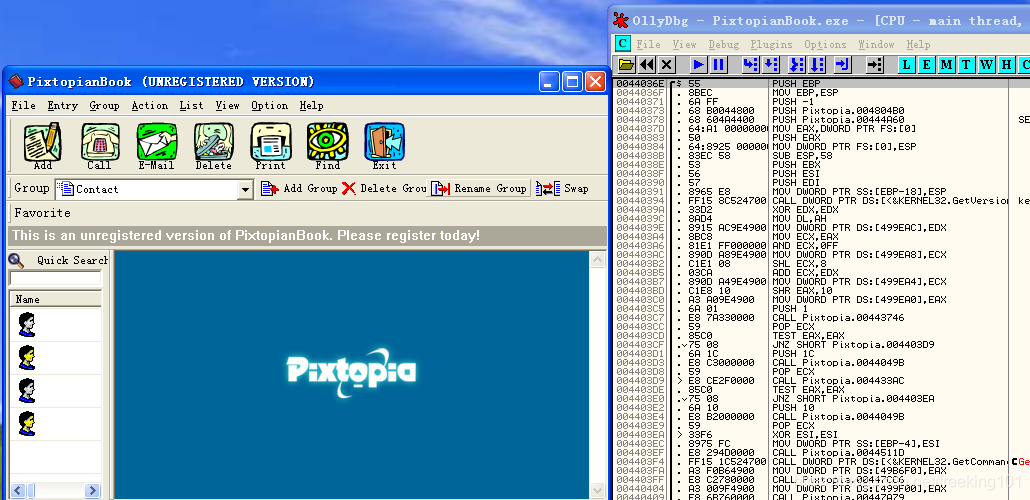This screenshot has height=500, width=1030.
Task: Click OllyDbg's Run program play icon
Action: pos(699,64)
